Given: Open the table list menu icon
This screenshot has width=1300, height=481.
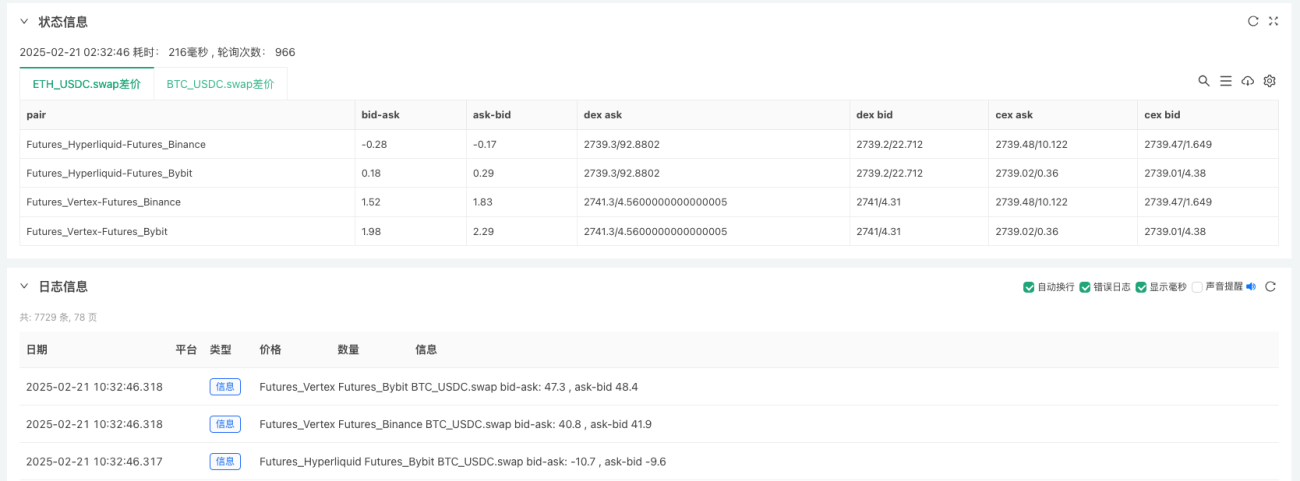Looking at the screenshot, I should tap(1225, 81).
